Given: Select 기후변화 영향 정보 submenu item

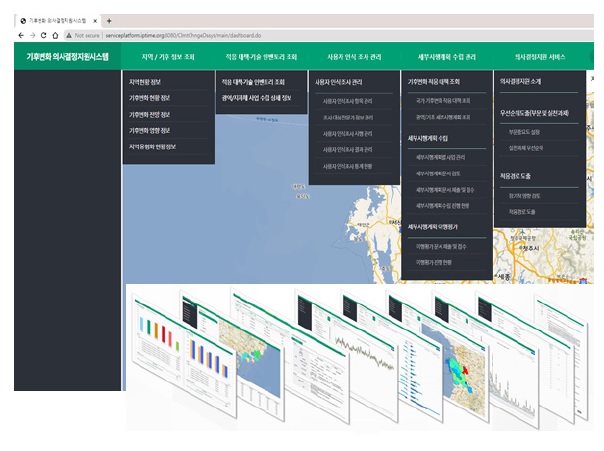Looking at the screenshot, I should [149, 131].
